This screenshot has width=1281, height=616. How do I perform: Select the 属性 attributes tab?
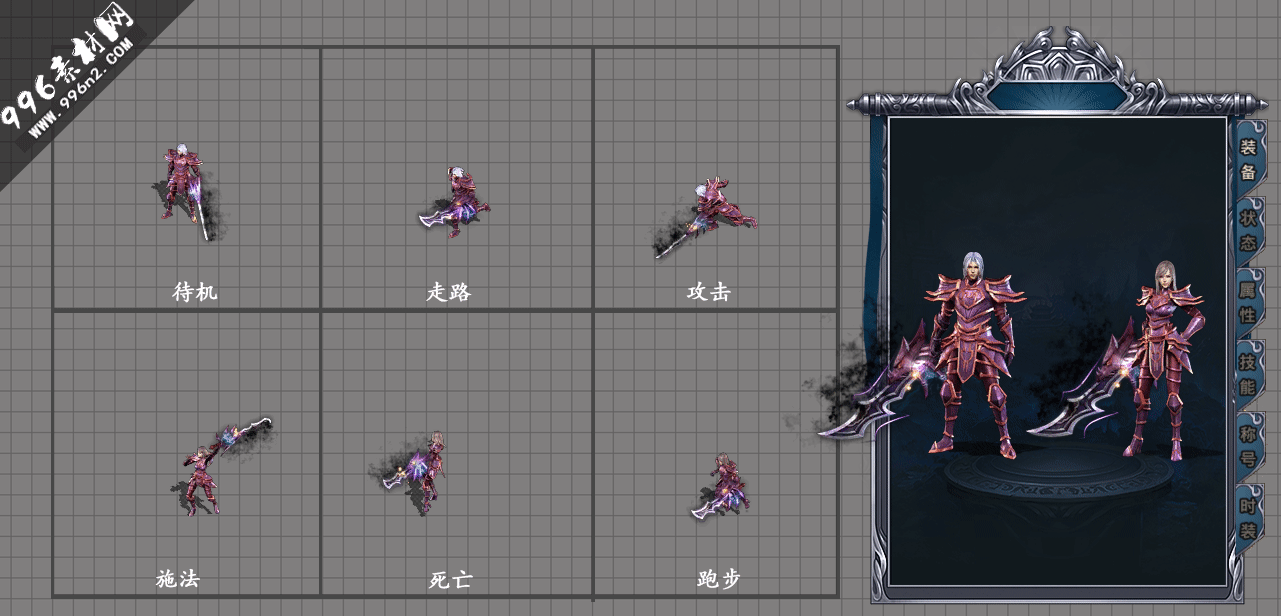pos(1248,302)
